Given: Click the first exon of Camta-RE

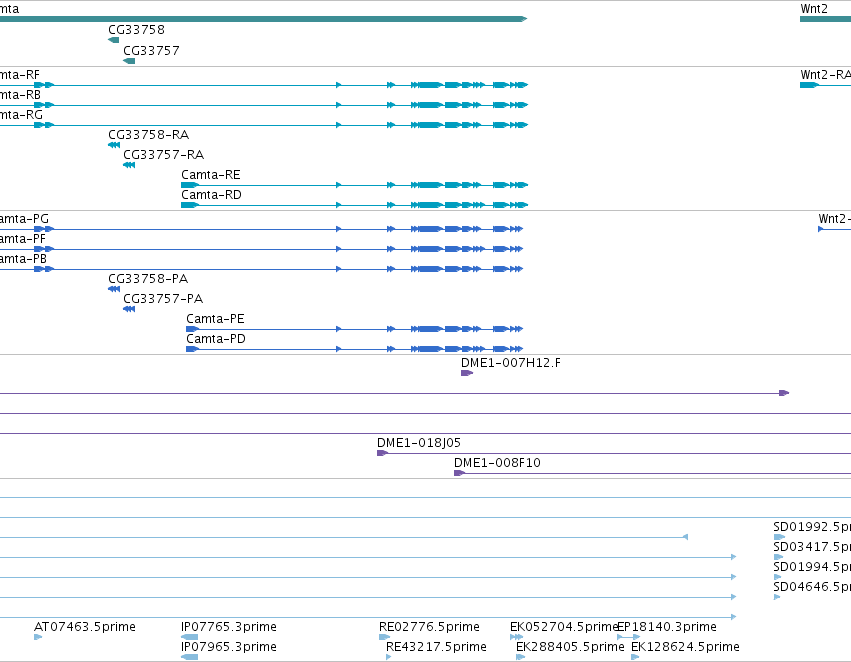Looking at the screenshot, I should (189, 185).
